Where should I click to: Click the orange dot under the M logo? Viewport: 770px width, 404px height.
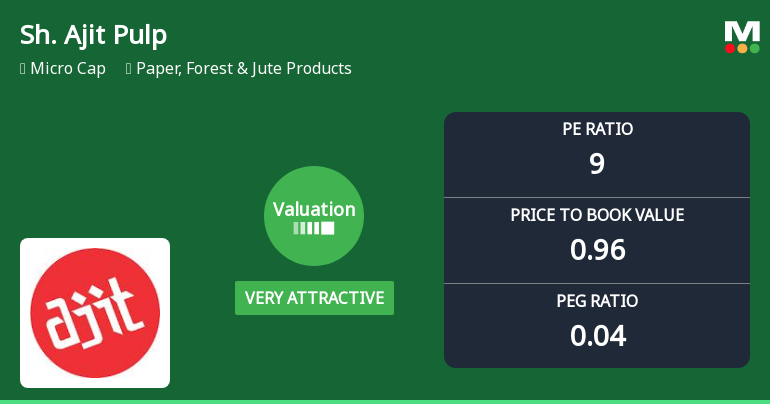[x=742, y=48]
